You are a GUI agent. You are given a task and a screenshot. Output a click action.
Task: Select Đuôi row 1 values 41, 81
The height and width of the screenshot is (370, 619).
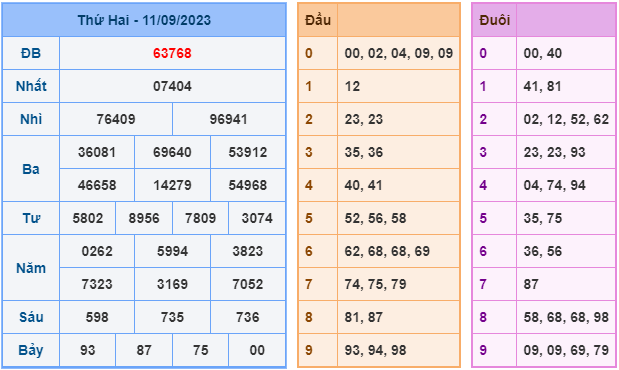click(x=542, y=86)
